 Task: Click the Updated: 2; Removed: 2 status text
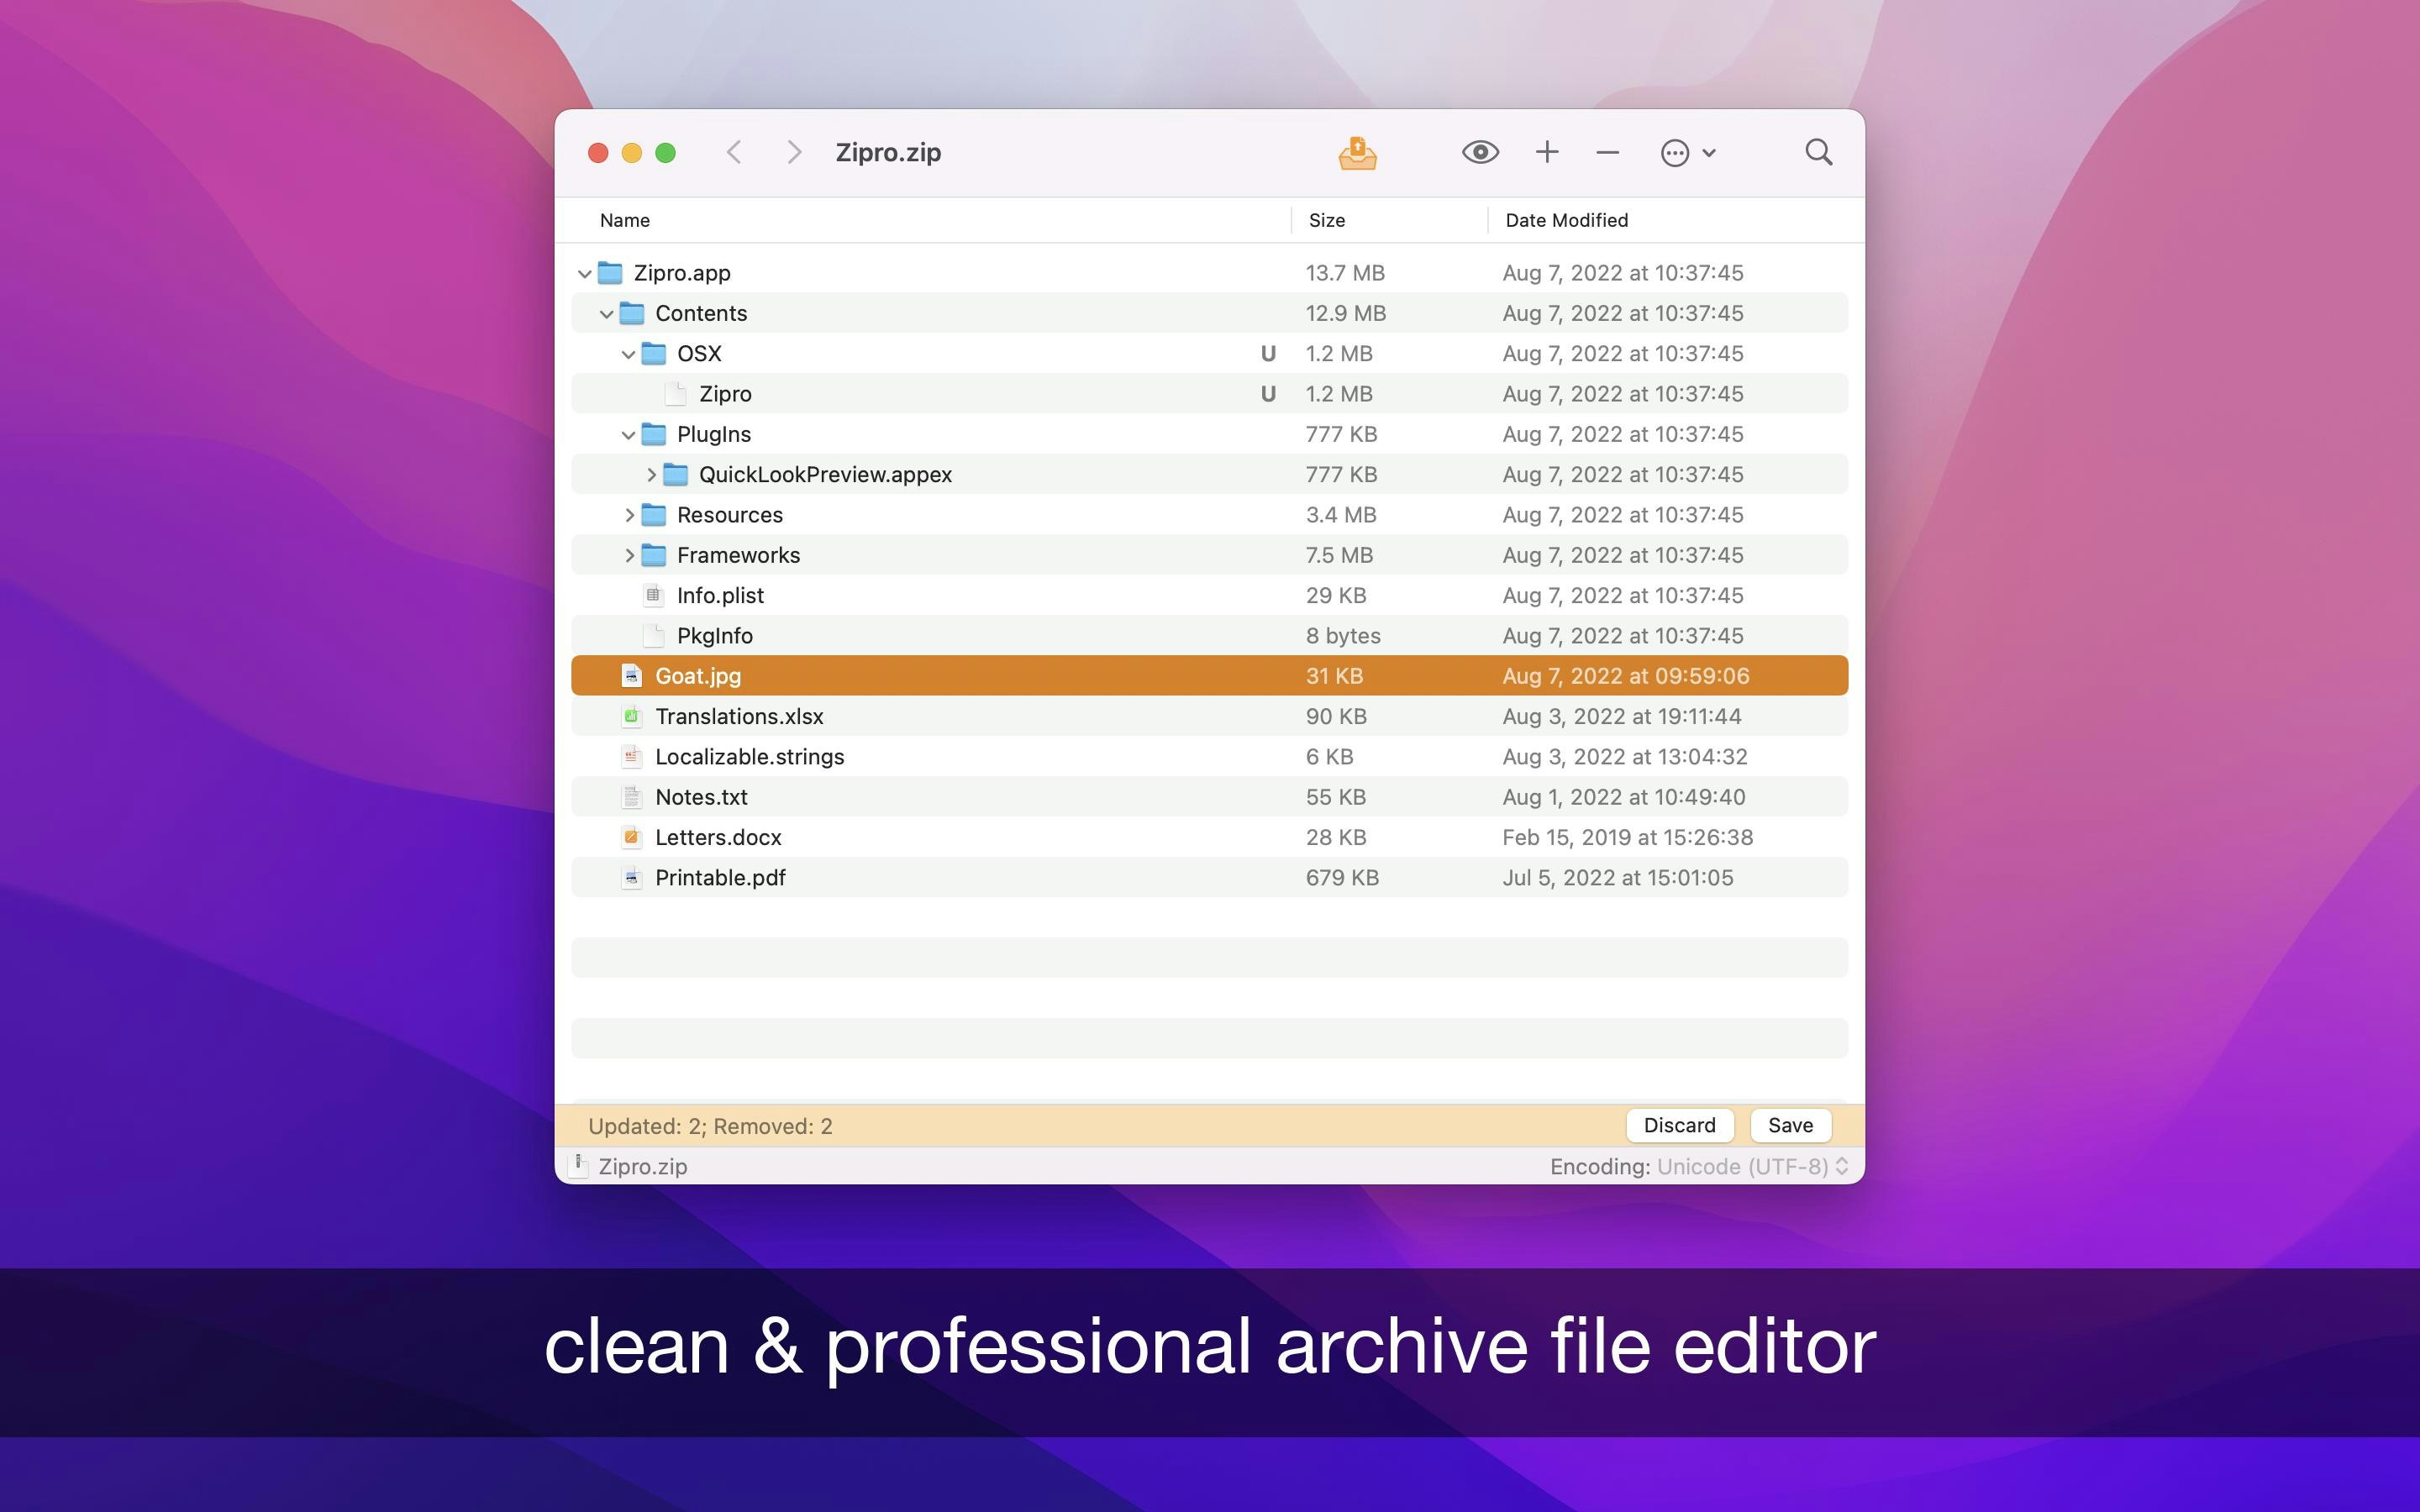(x=710, y=1126)
